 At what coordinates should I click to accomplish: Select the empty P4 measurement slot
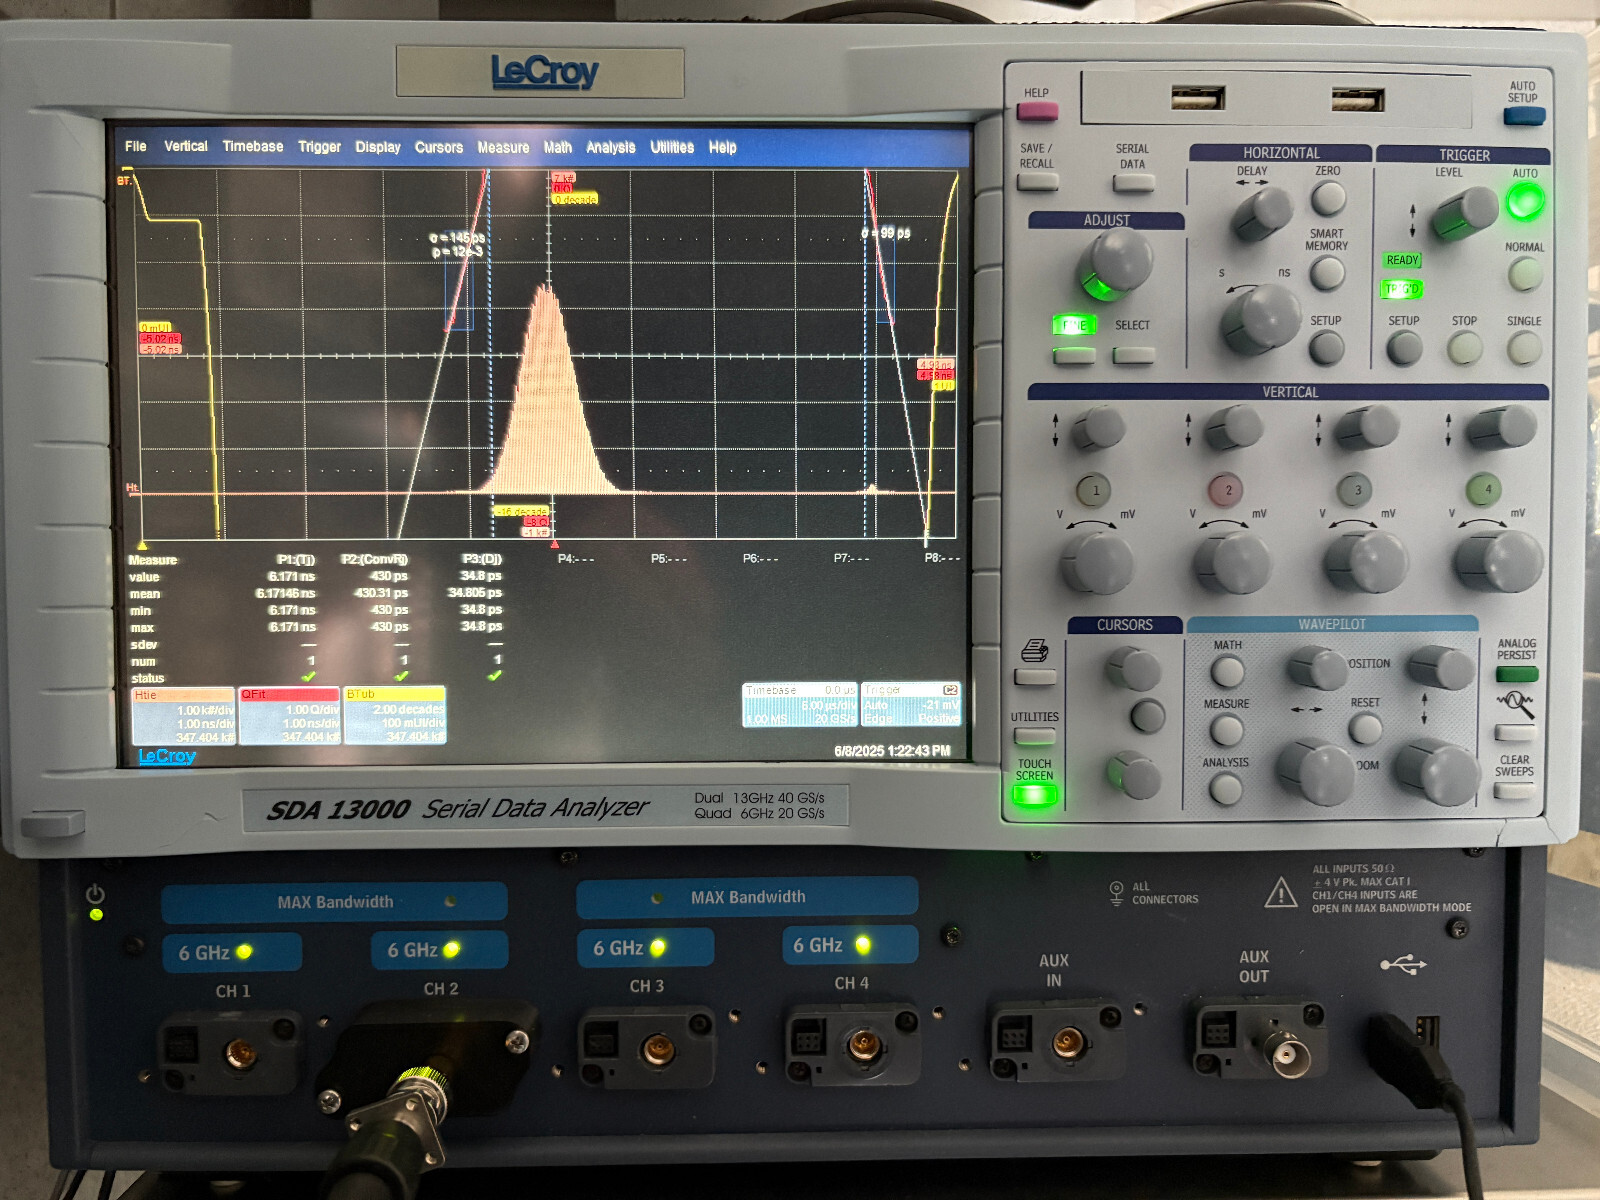pyautogui.click(x=576, y=559)
